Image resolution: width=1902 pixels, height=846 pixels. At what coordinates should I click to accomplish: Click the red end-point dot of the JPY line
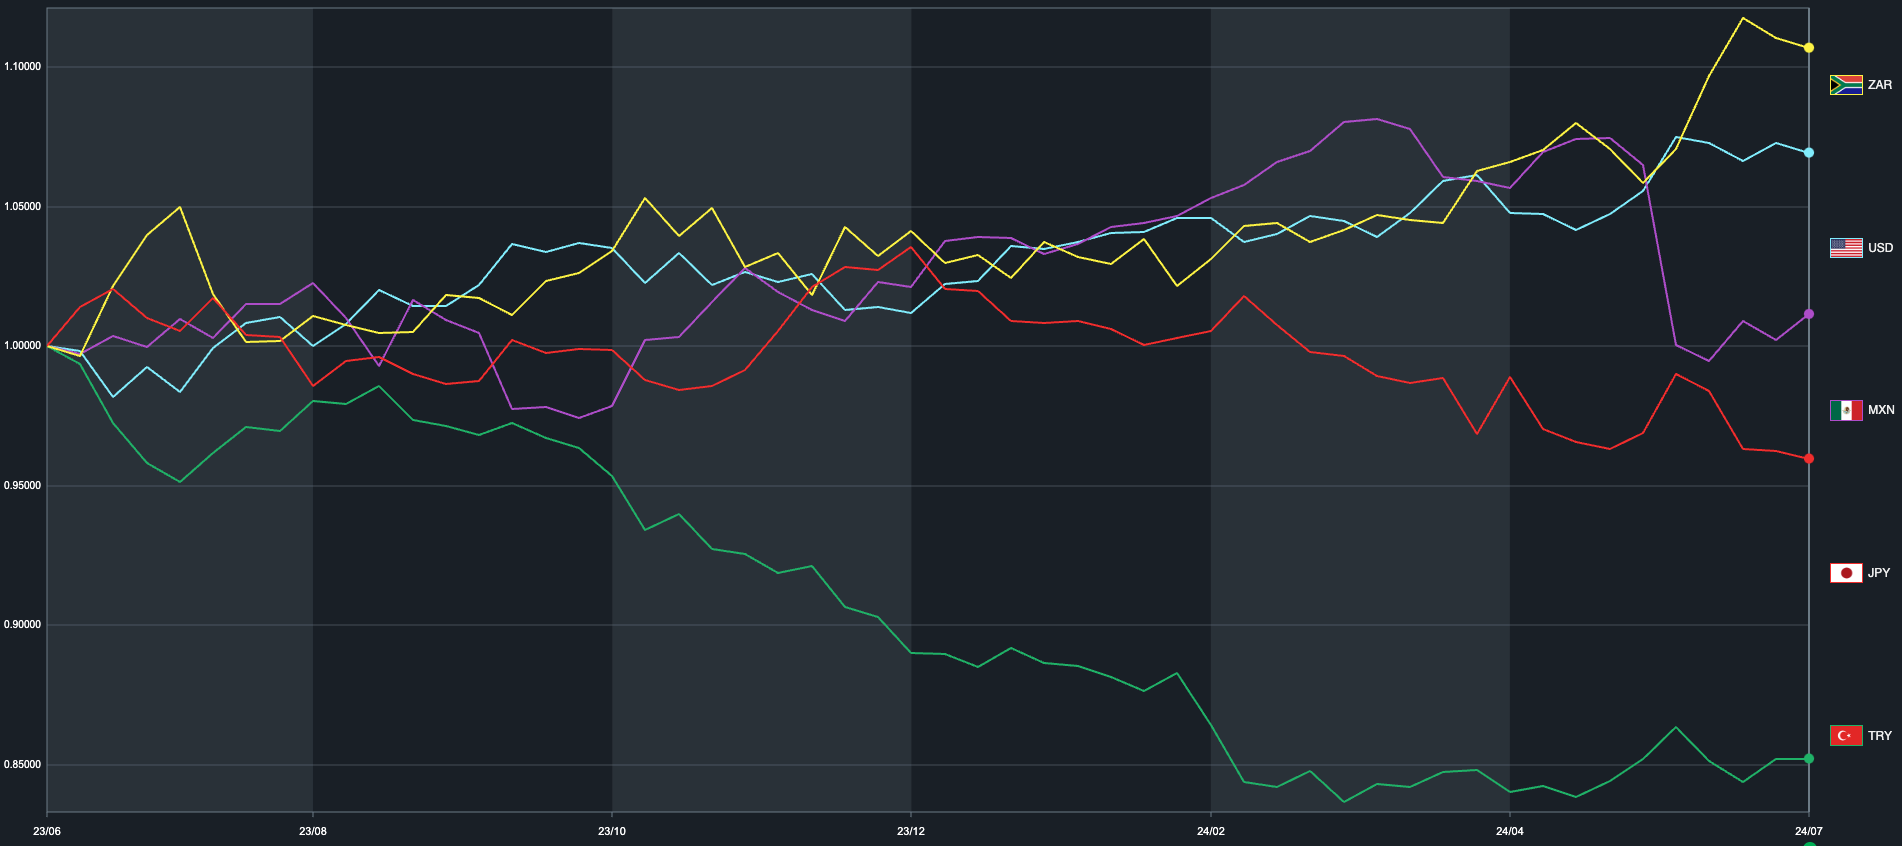(x=1809, y=459)
